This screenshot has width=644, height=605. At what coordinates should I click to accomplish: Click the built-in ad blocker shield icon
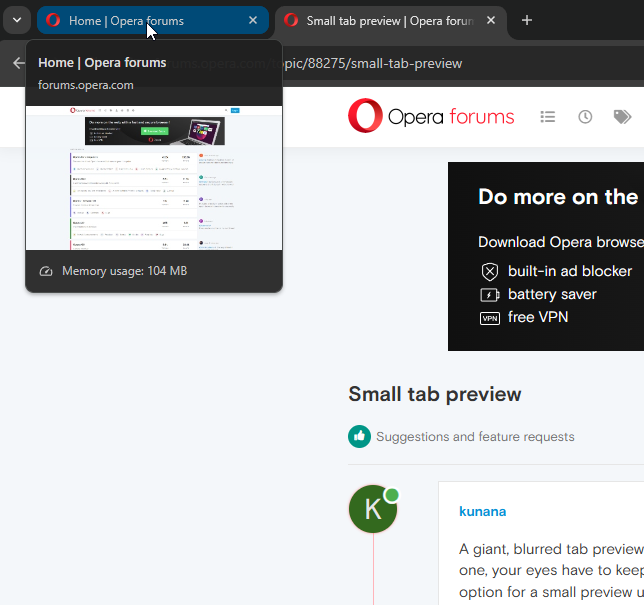[490, 271]
